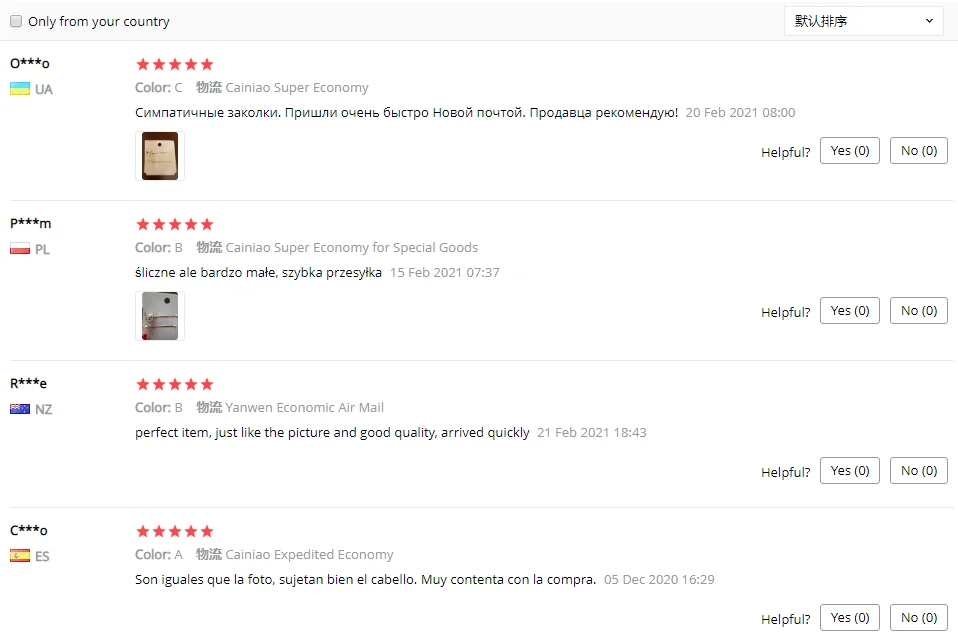Click the Cainiao Expedited Economy shipping label

(x=309, y=555)
